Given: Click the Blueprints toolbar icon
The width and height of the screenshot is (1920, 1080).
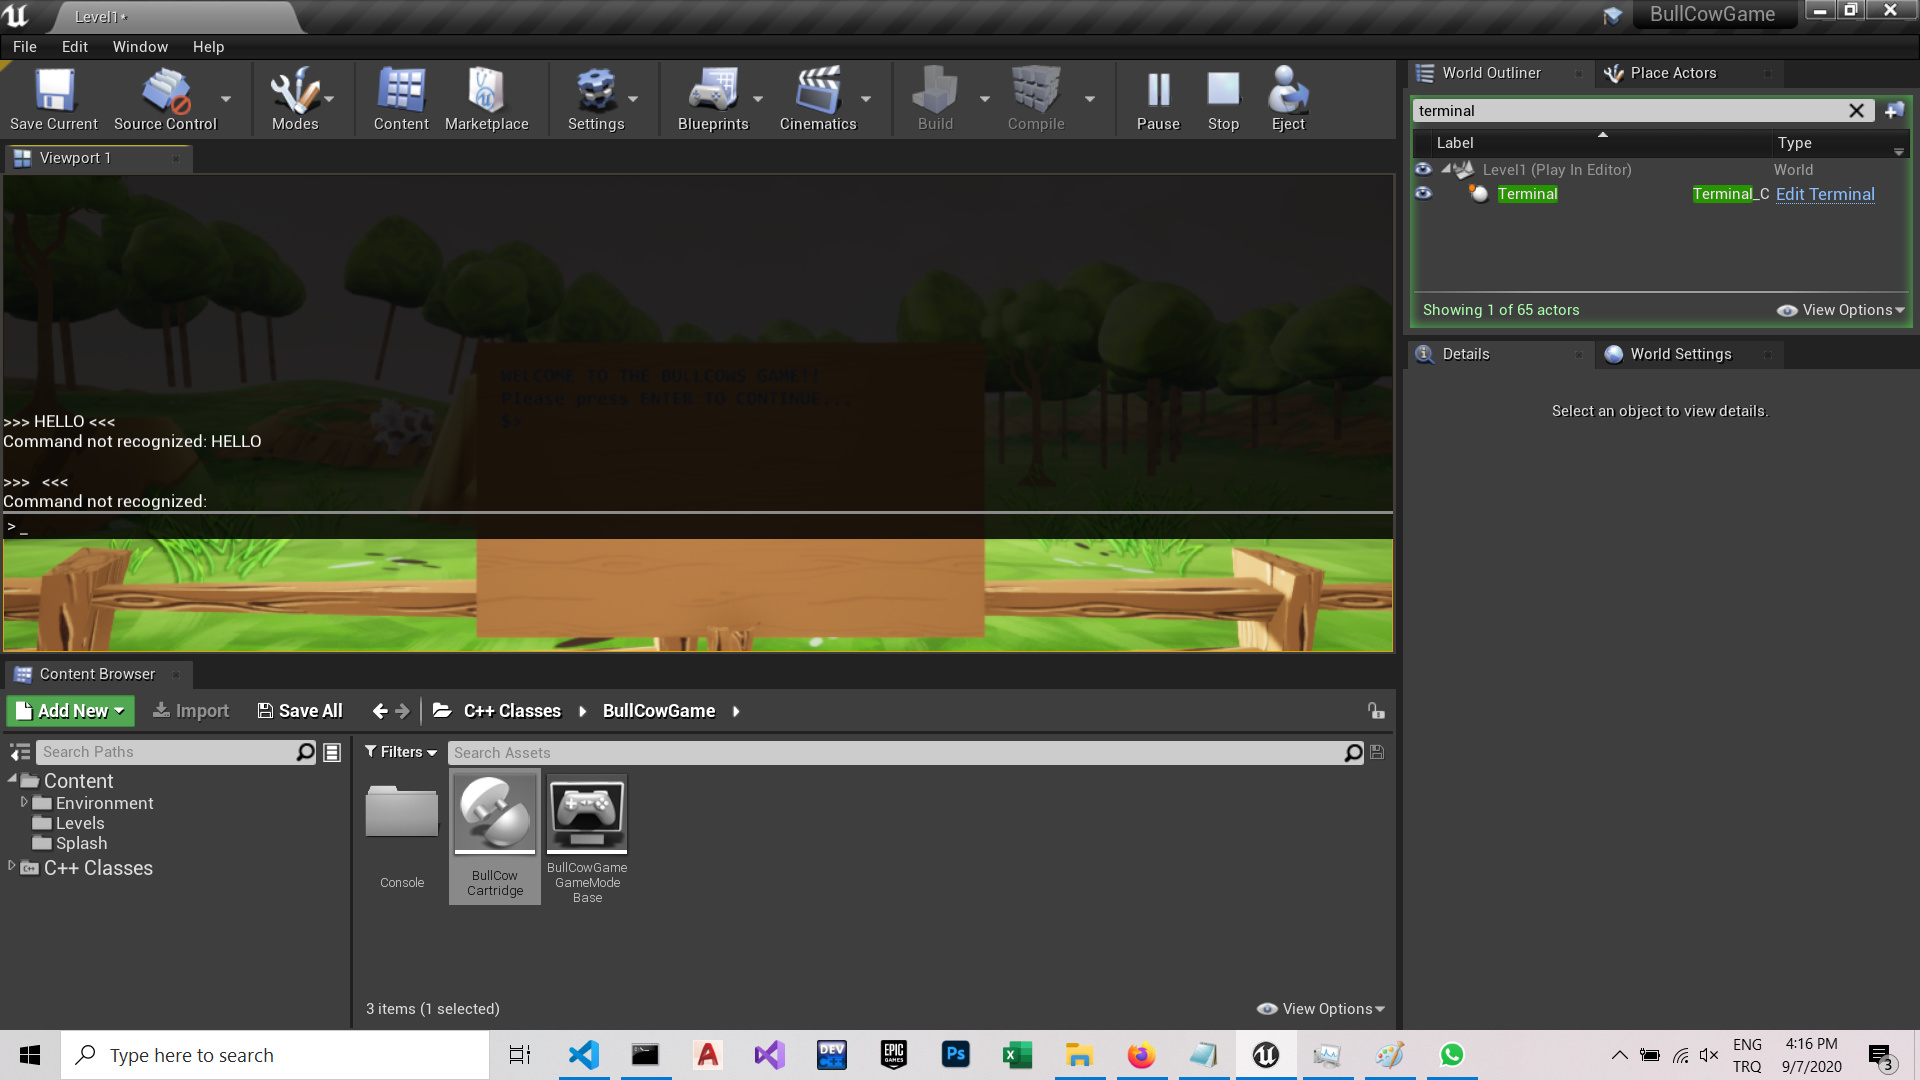Looking at the screenshot, I should pos(712,99).
